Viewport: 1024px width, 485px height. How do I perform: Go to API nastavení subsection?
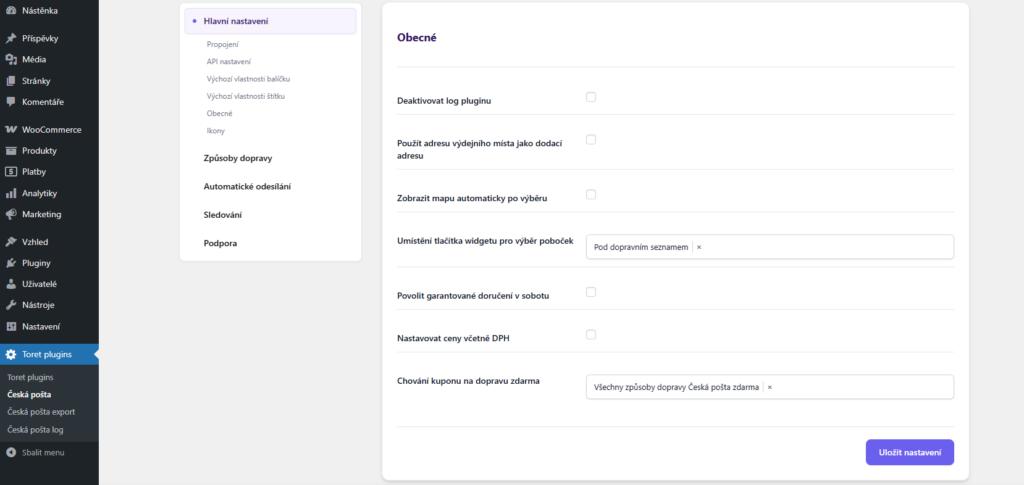(229, 61)
